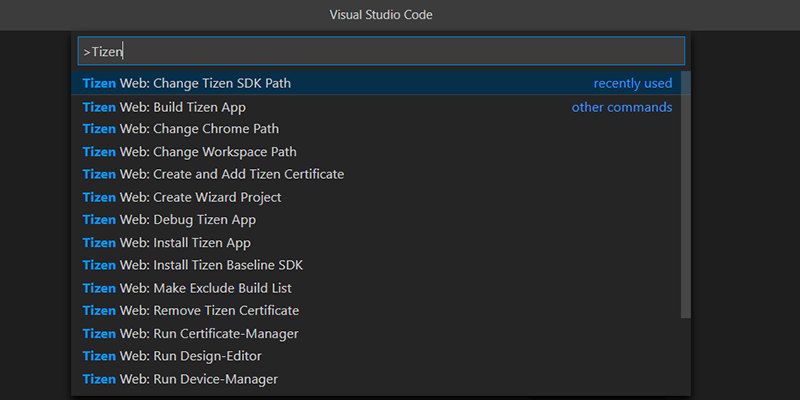Click the 'other commands' group label
The height and width of the screenshot is (400, 800).
pos(621,107)
